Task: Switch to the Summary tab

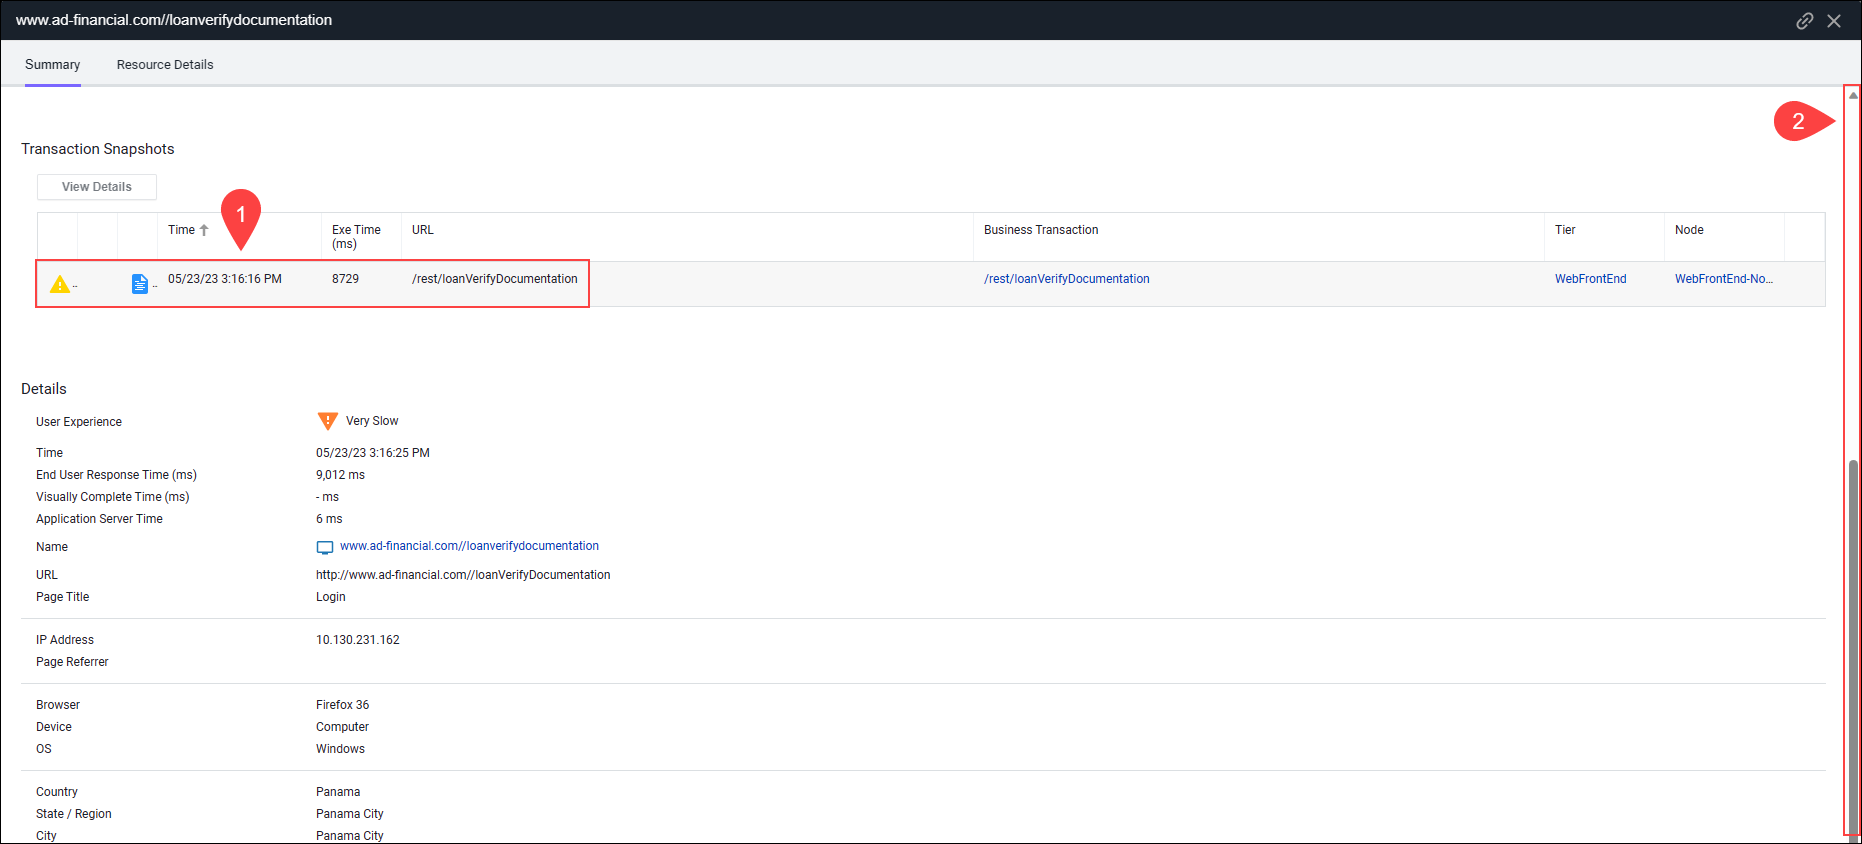Action: coord(52,65)
